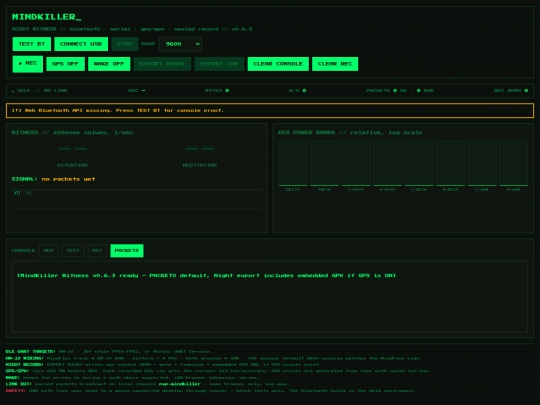Click the ATT legend label in chart

point(17,193)
